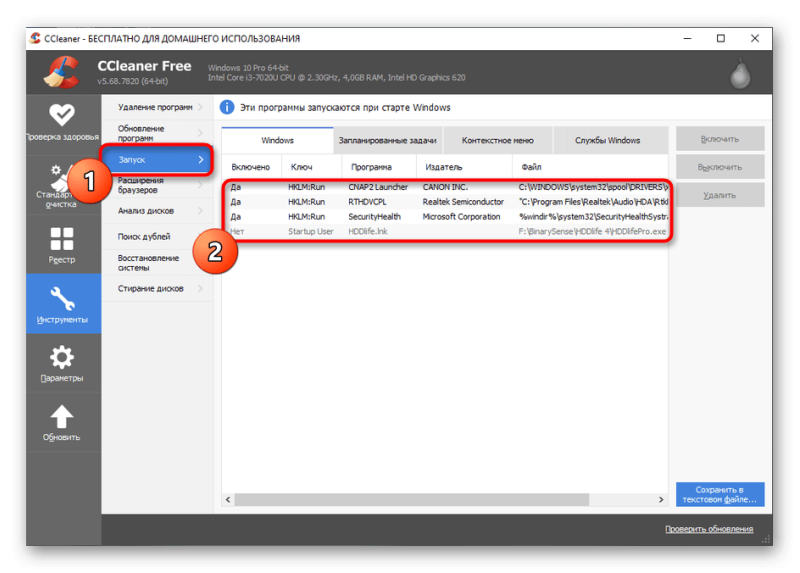Open the Health Check heart icon
Image resolution: width=800 pixels, height=573 pixels.
click(x=62, y=114)
